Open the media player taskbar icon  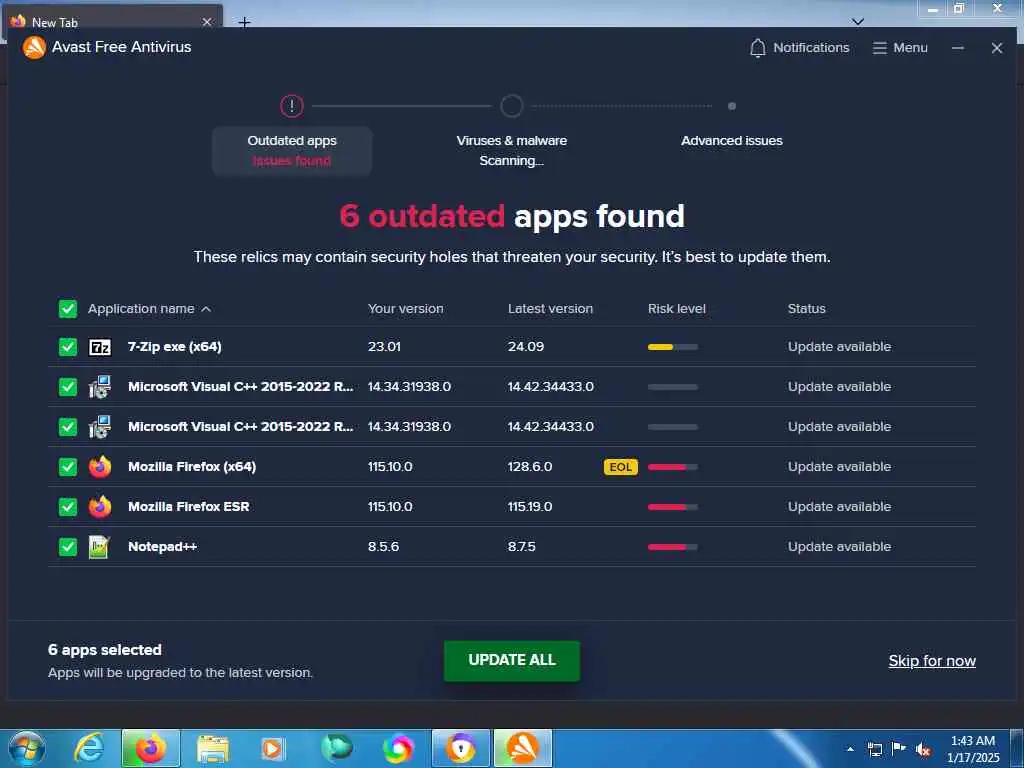click(273, 749)
